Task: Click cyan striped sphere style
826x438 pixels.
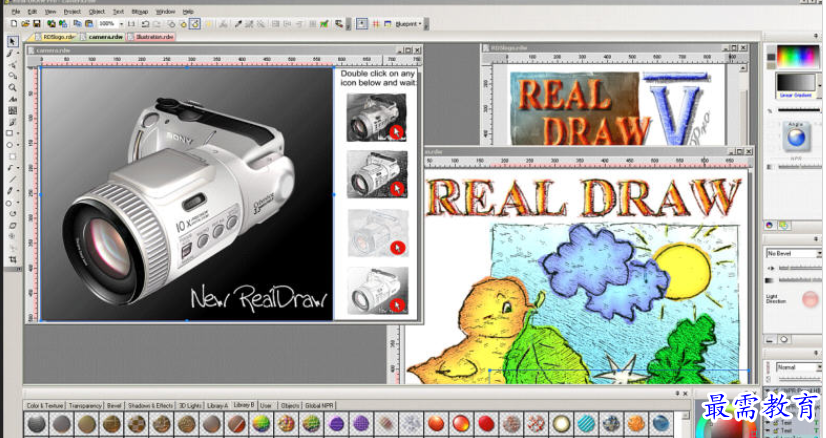Action: [x=586, y=423]
